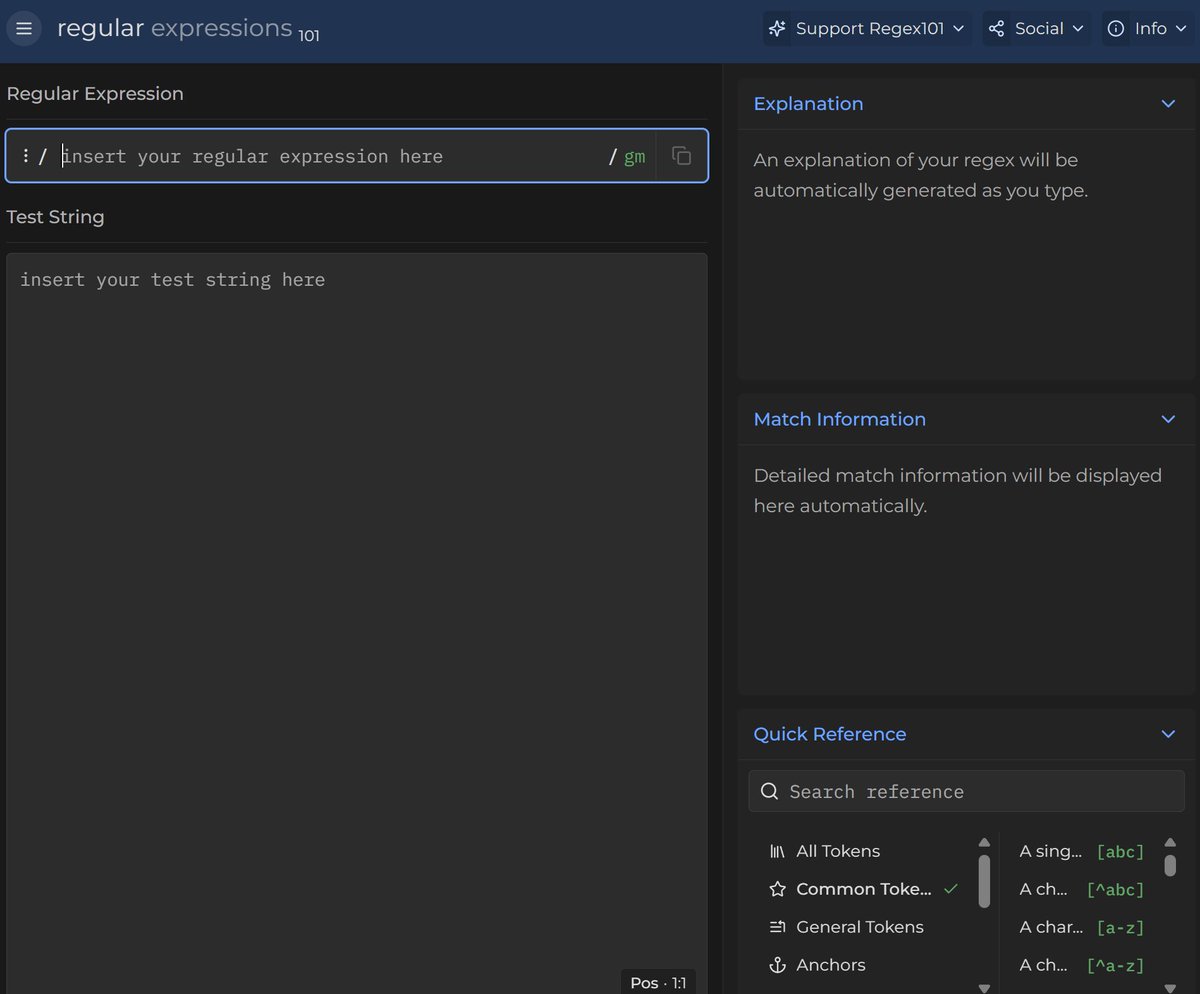Click the info circle icon
The image size is (1200, 994).
pyautogui.click(x=1116, y=29)
